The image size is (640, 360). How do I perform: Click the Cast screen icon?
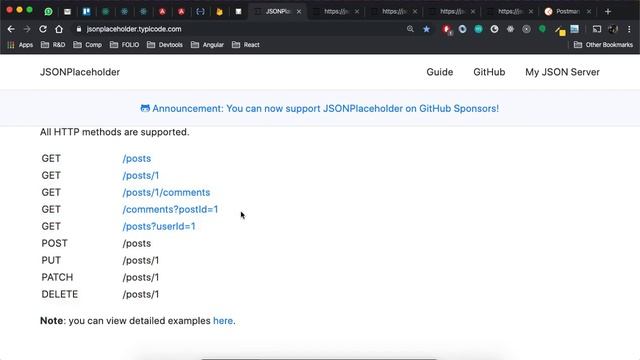597,29
